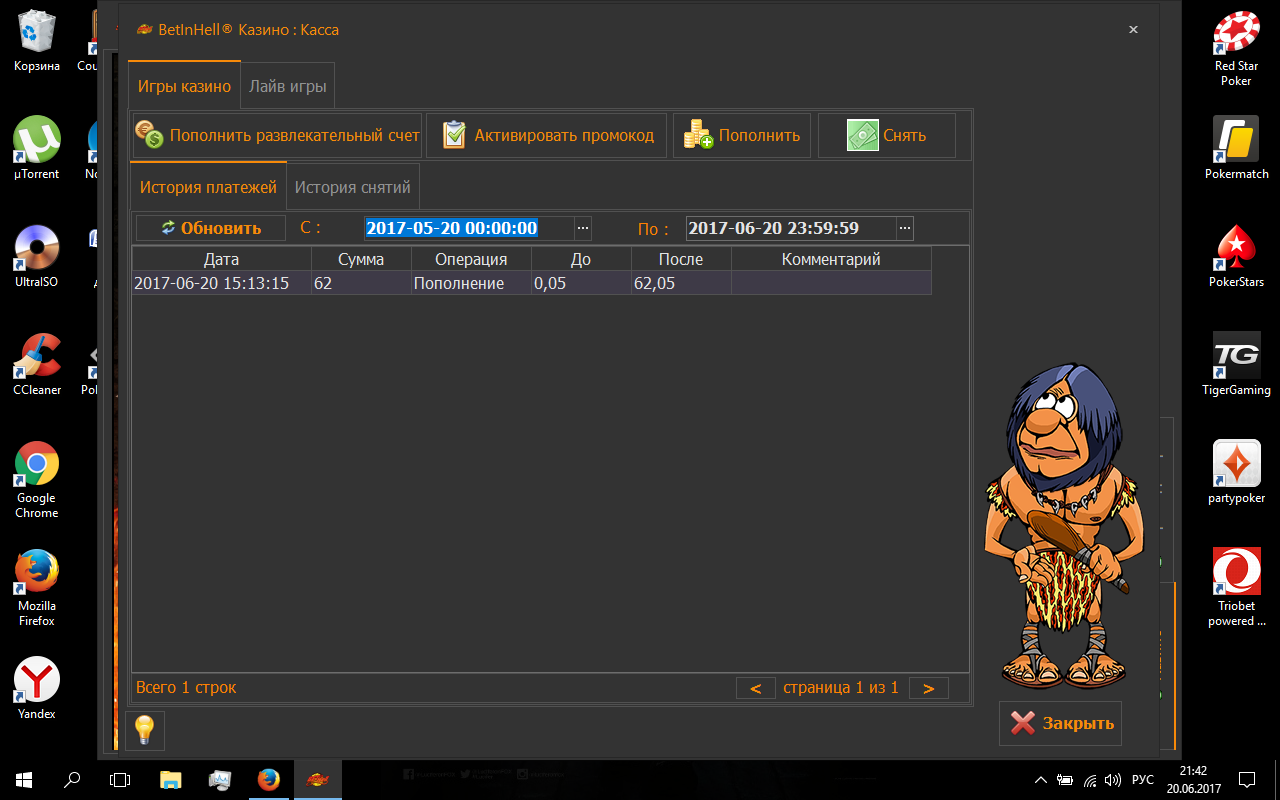Open the PokerStars desktop shortcut

pyautogui.click(x=1236, y=250)
